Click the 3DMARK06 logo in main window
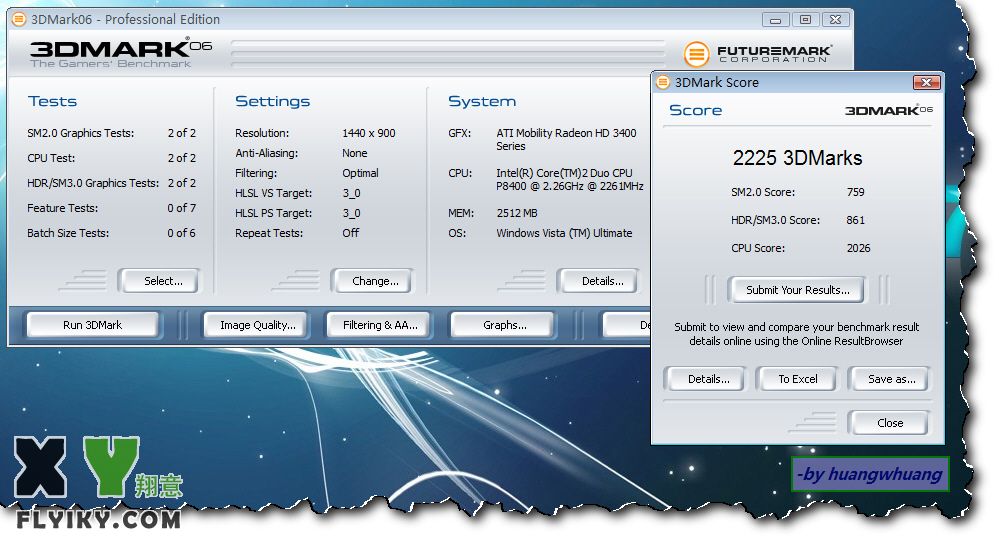Viewport: 999px width, 540px height. 120,53
